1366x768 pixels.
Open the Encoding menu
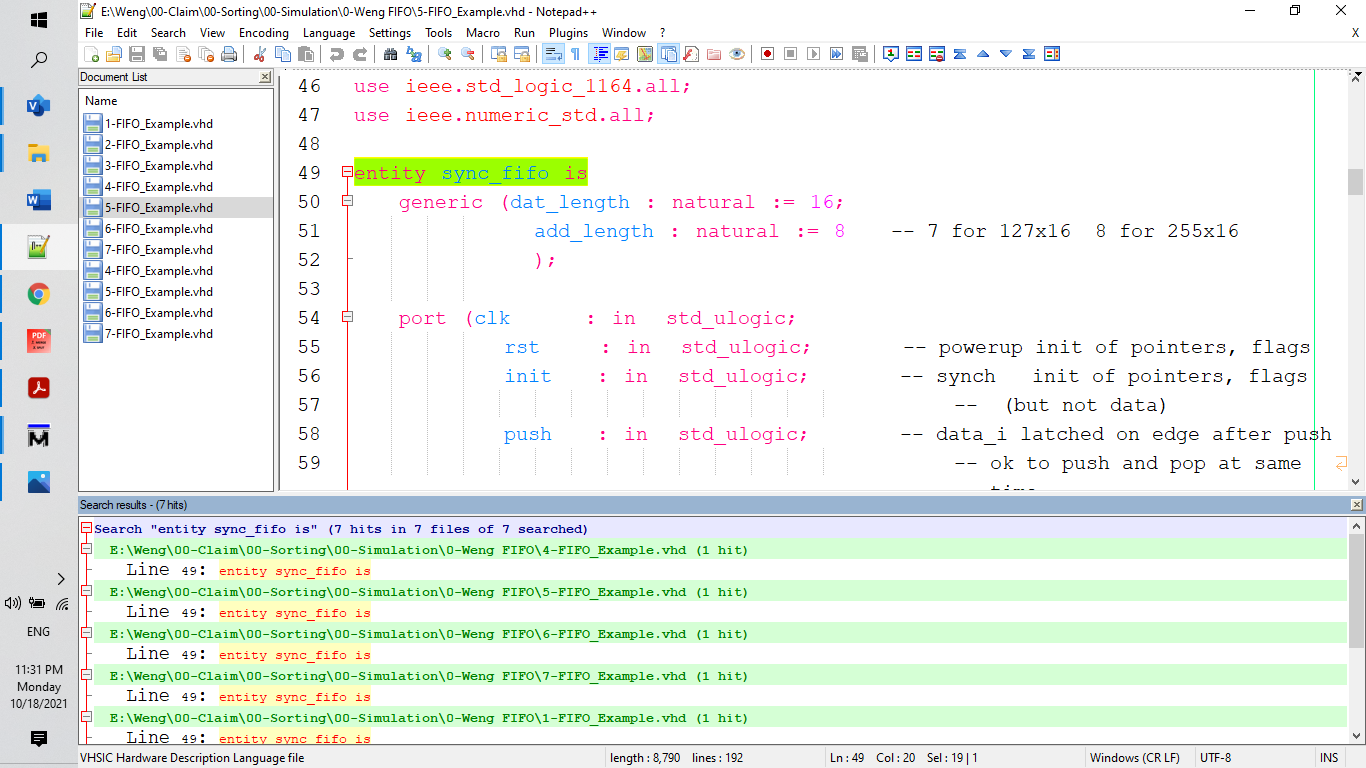(x=264, y=33)
